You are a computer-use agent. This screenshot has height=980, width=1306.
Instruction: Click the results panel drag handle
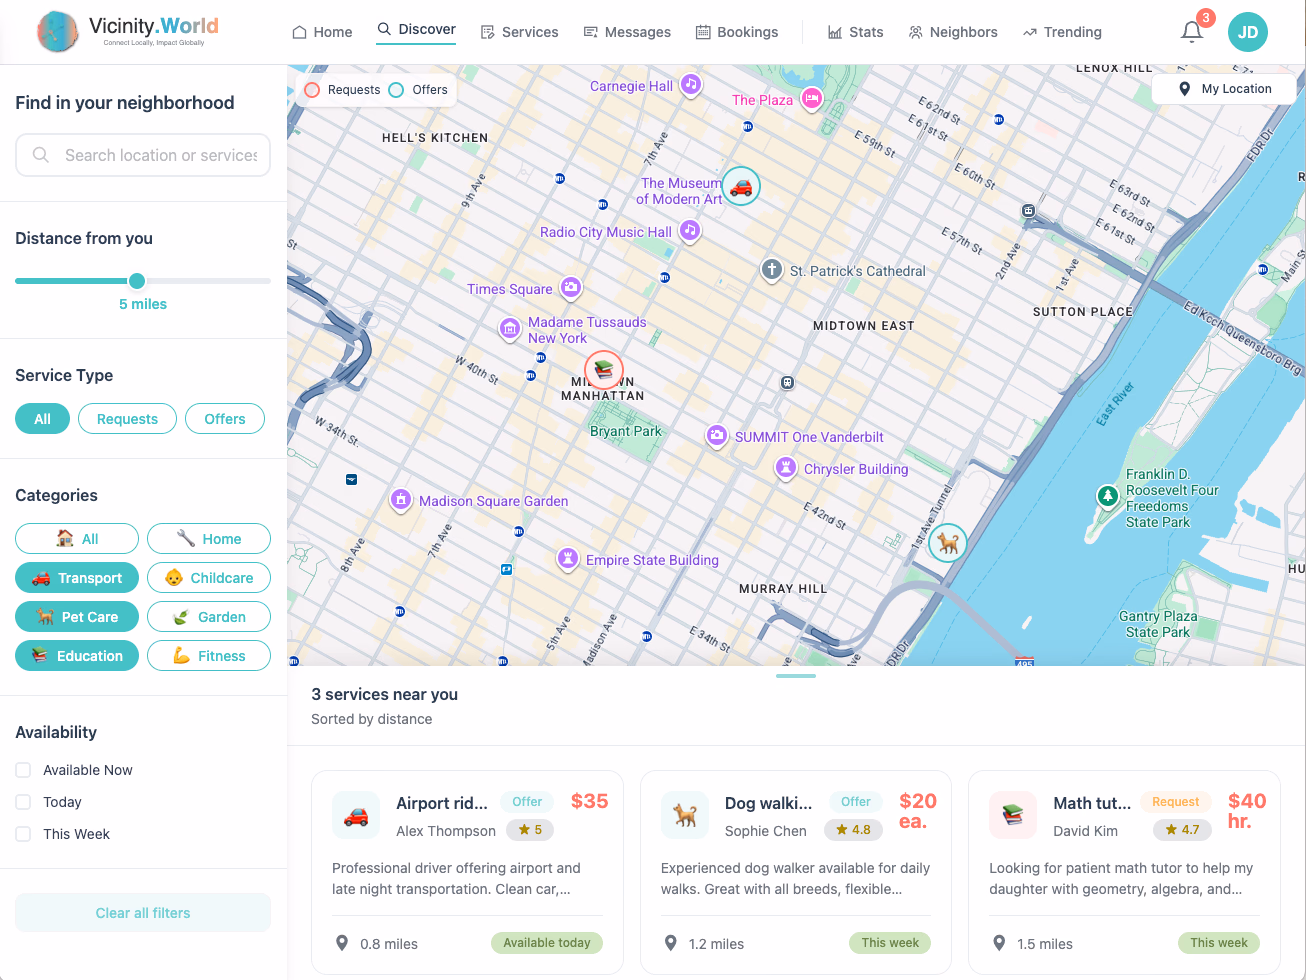tap(796, 676)
